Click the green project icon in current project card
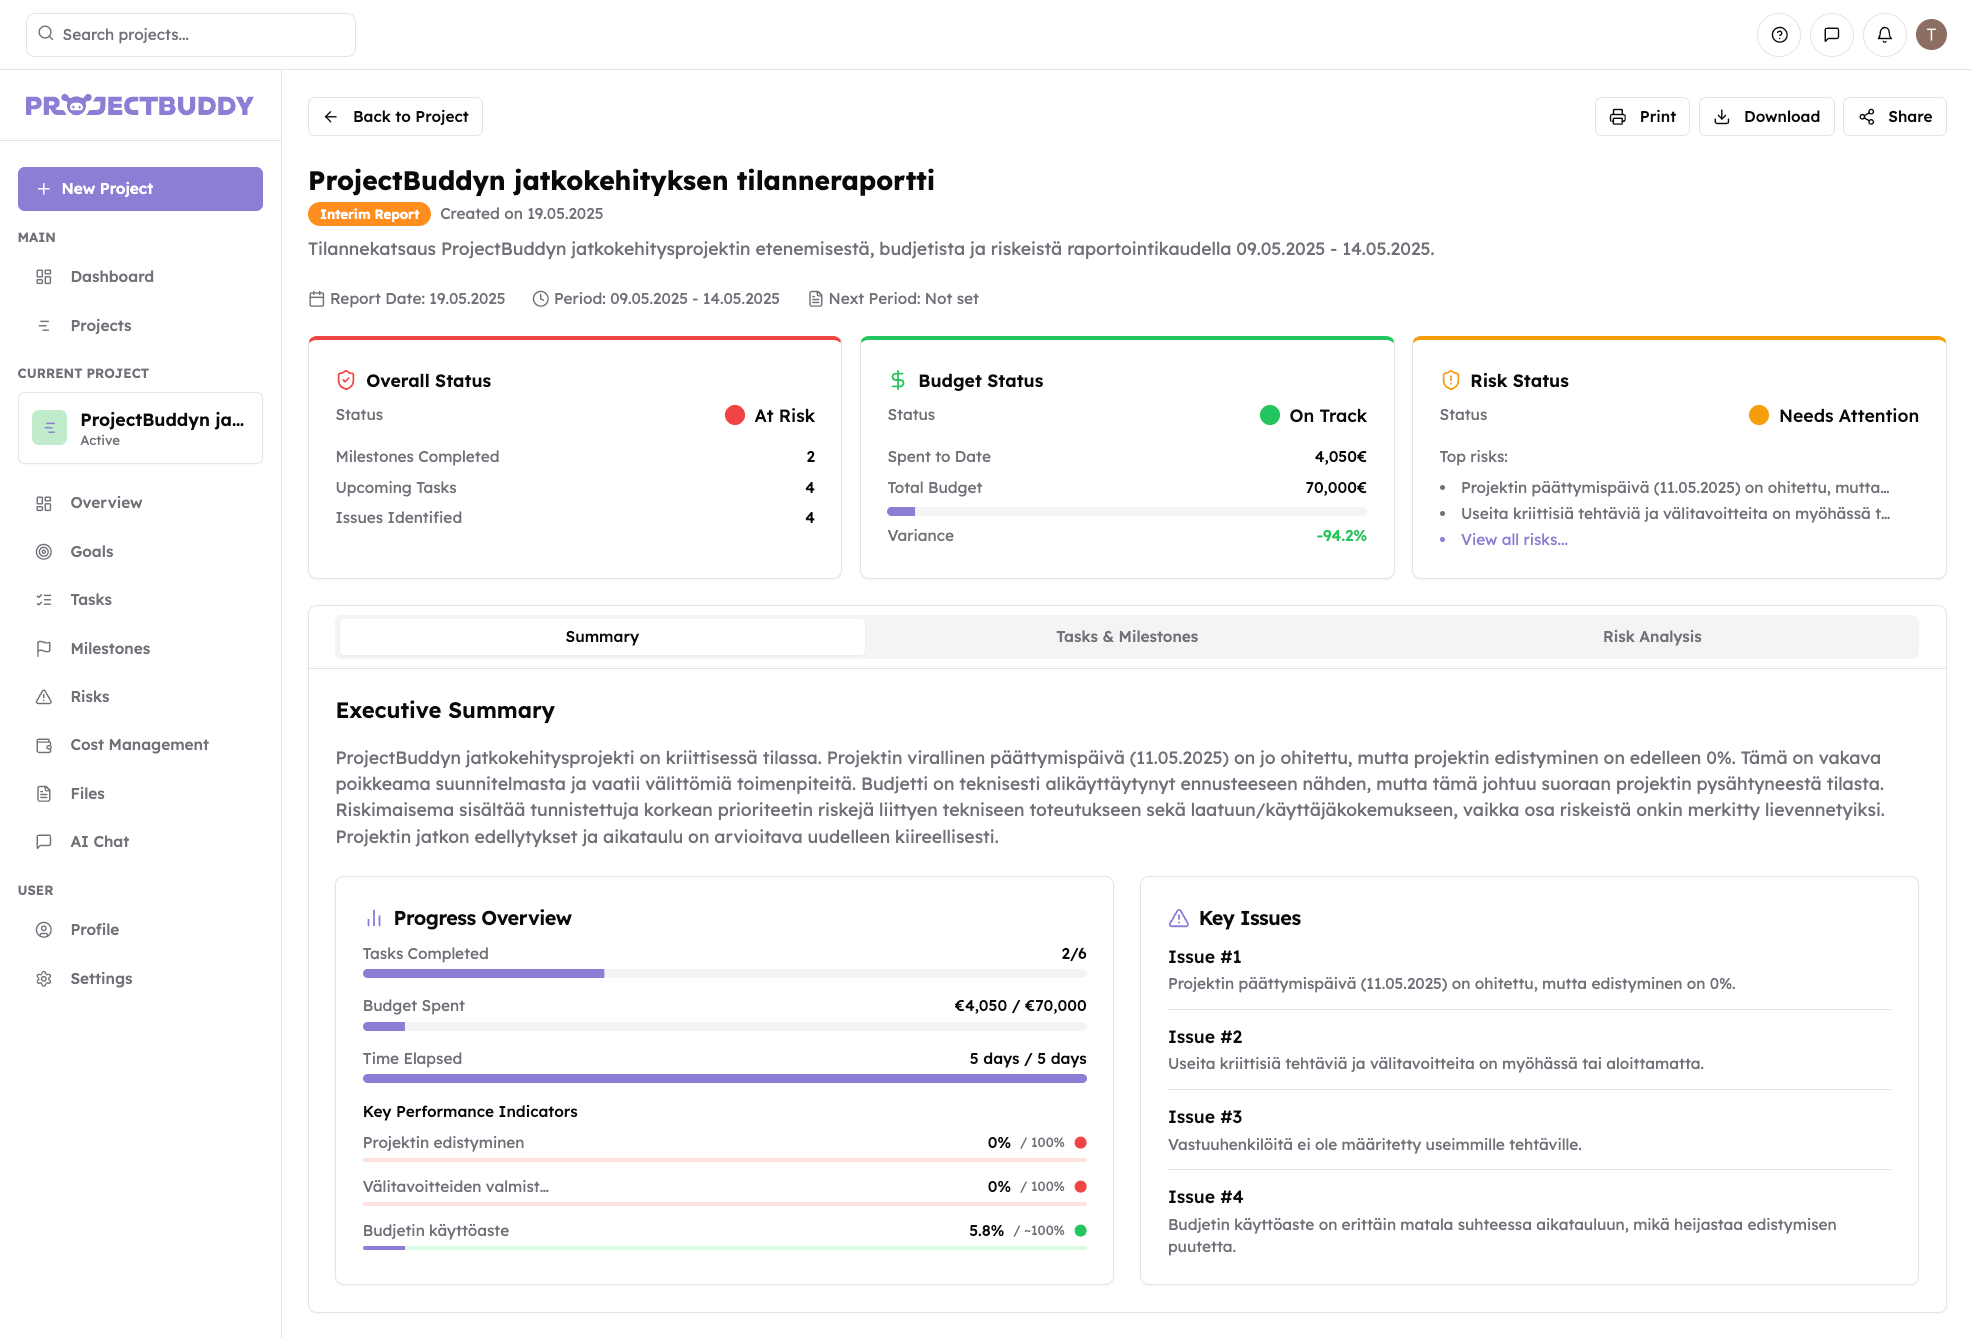Viewport: 1972px width, 1338px height. [x=50, y=428]
